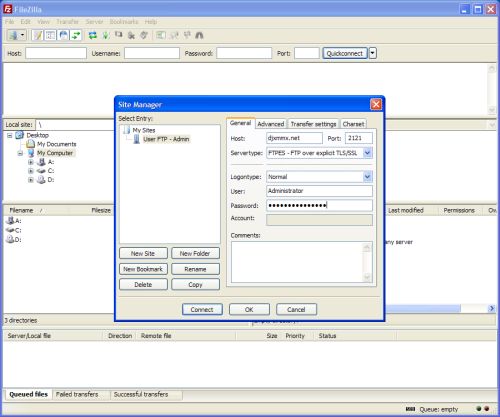Screen dimensions: 500x417
Task: Click the New Folder button
Action: 195,253
